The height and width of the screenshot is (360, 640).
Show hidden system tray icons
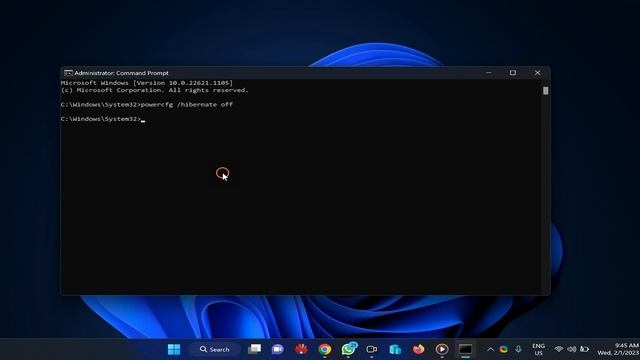(x=490, y=349)
